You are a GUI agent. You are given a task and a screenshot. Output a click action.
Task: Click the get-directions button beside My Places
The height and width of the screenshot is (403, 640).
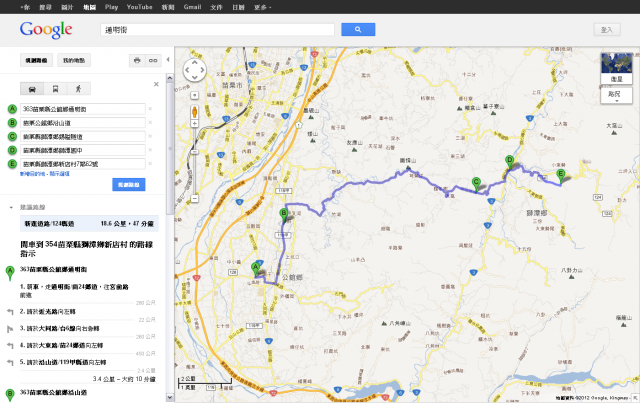click(36, 60)
